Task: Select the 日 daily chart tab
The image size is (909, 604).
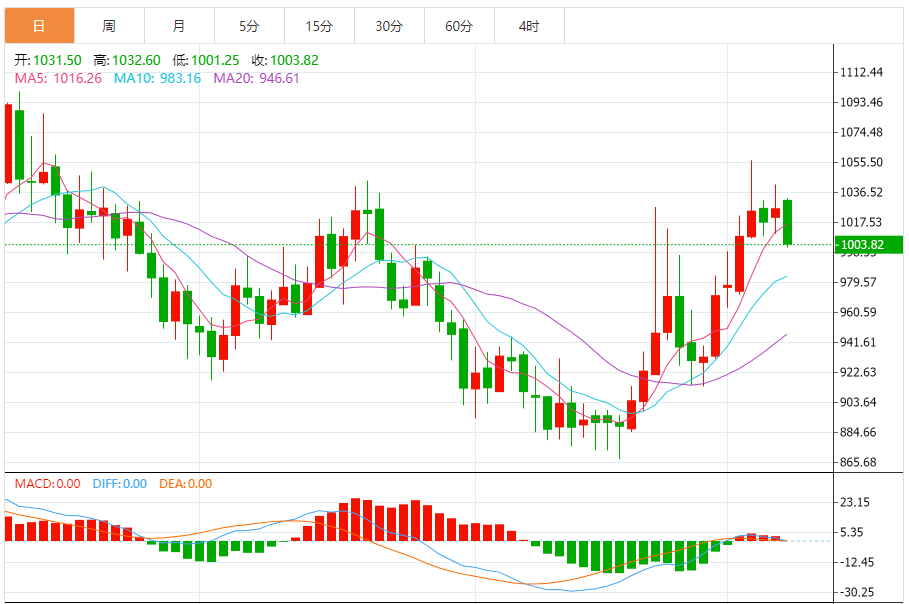Action: (39, 26)
